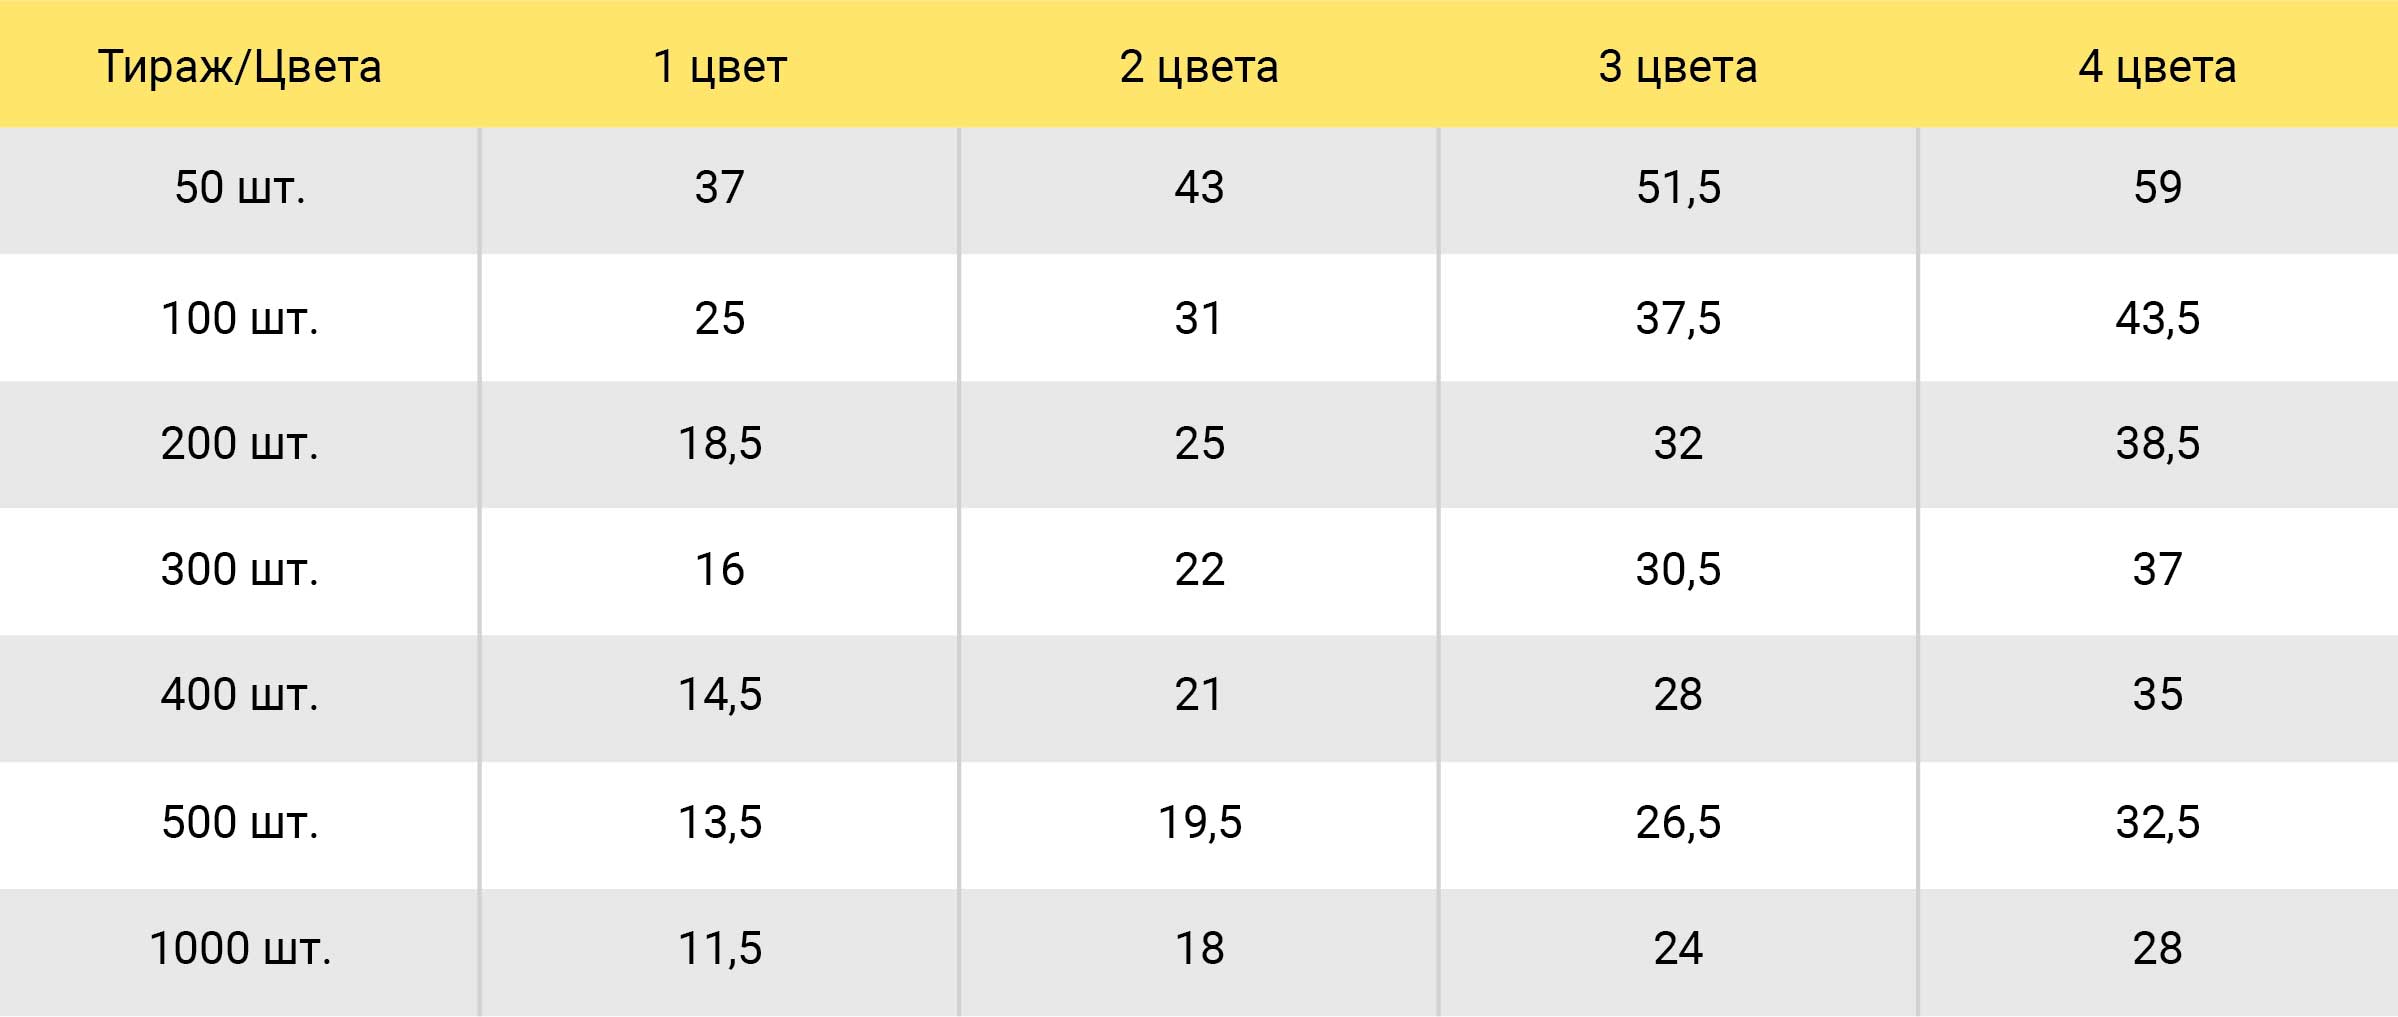The height and width of the screenshot is (1017, 2398).
Task: Click the "100 шт." row label
Action: pyautogui.click(x=240, y=319)
